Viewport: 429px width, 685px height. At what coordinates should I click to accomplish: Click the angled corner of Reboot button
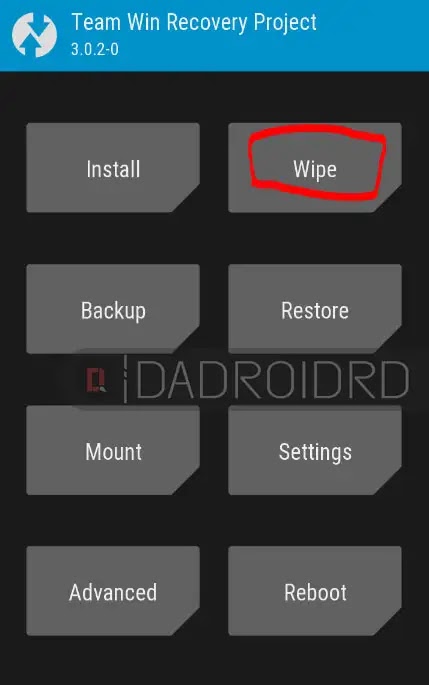[x=391, y=625]
